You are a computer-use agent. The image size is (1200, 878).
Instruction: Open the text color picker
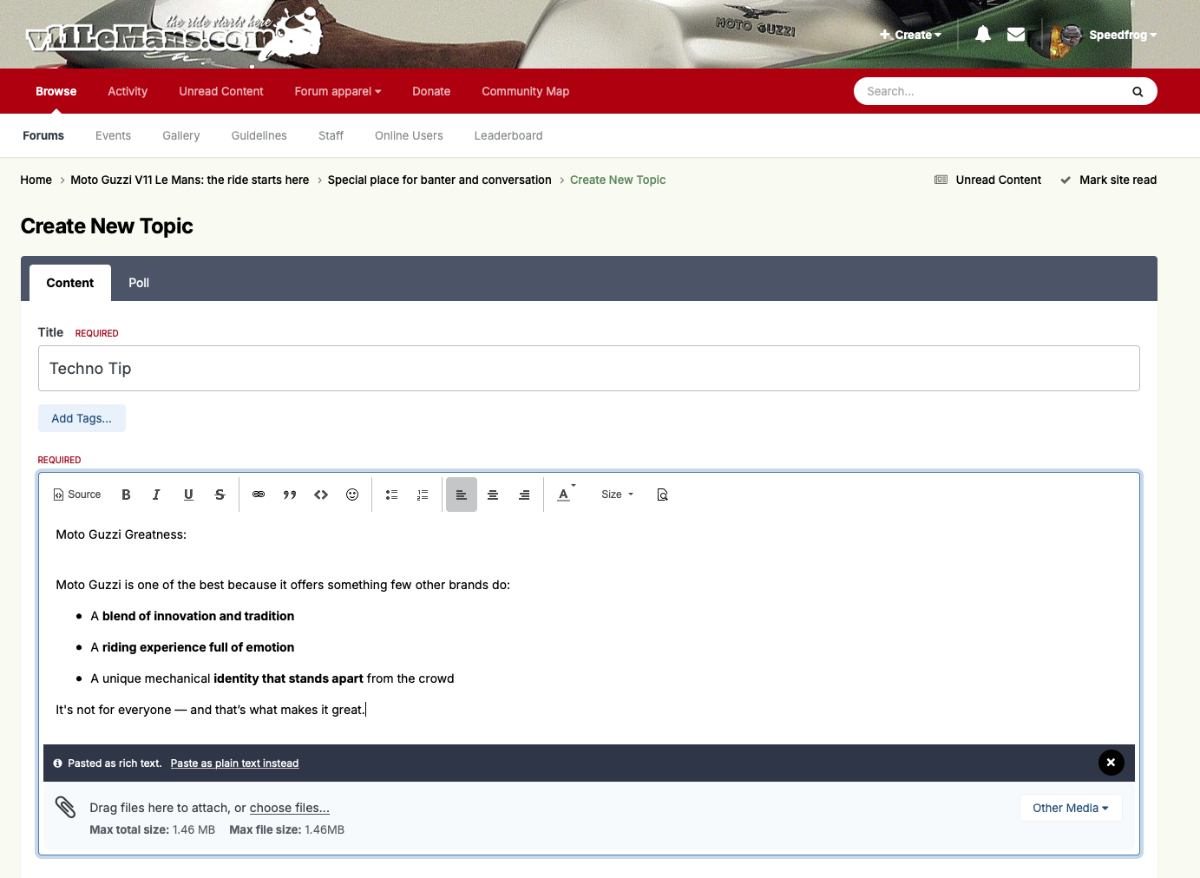(565, 495)
